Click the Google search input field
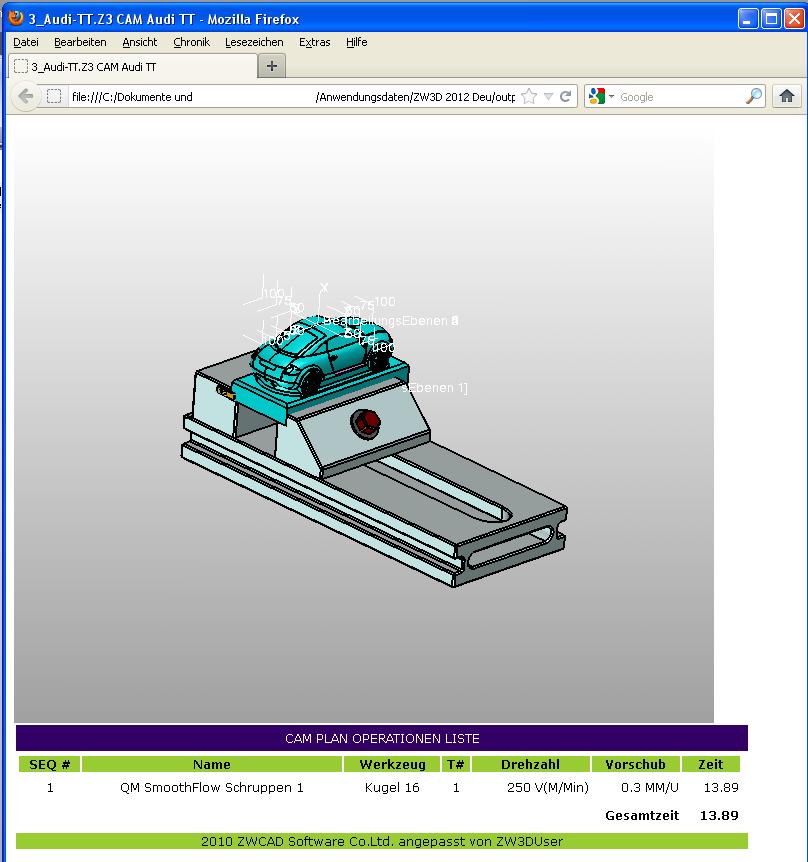 tap(680, 97)
